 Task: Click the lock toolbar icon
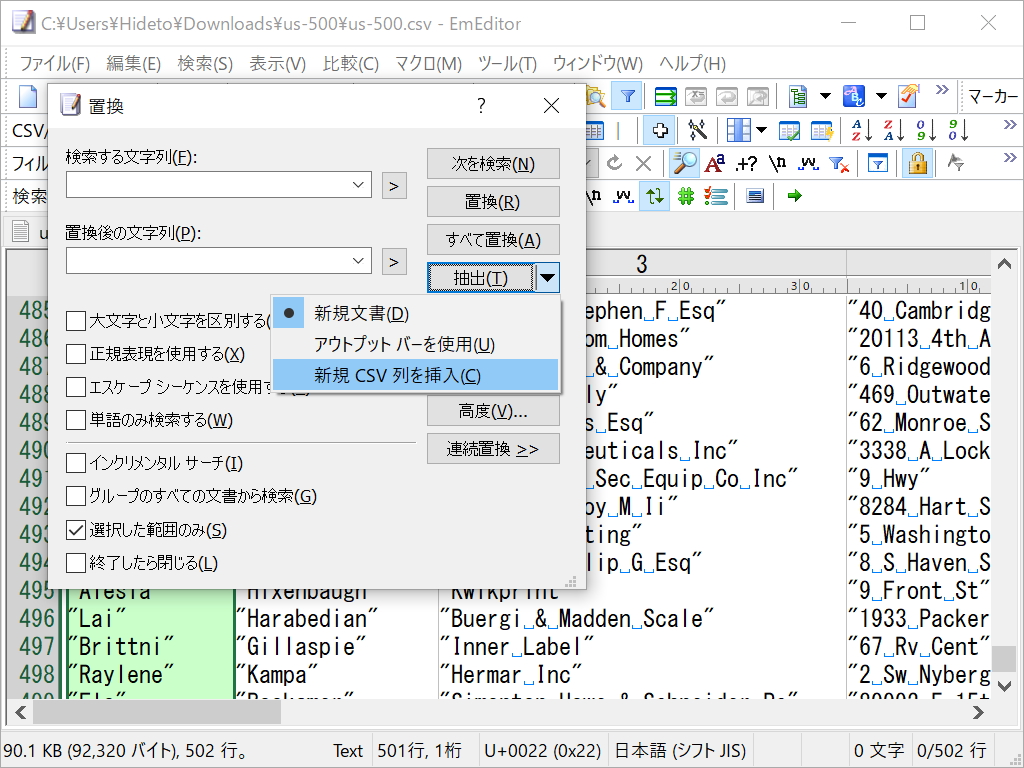pos(918,163)
